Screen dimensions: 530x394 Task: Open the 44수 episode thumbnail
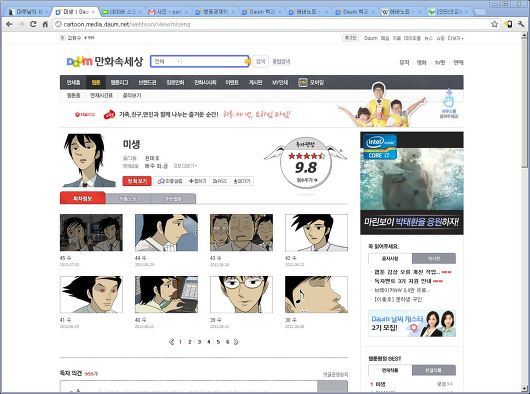coord(166,232)
